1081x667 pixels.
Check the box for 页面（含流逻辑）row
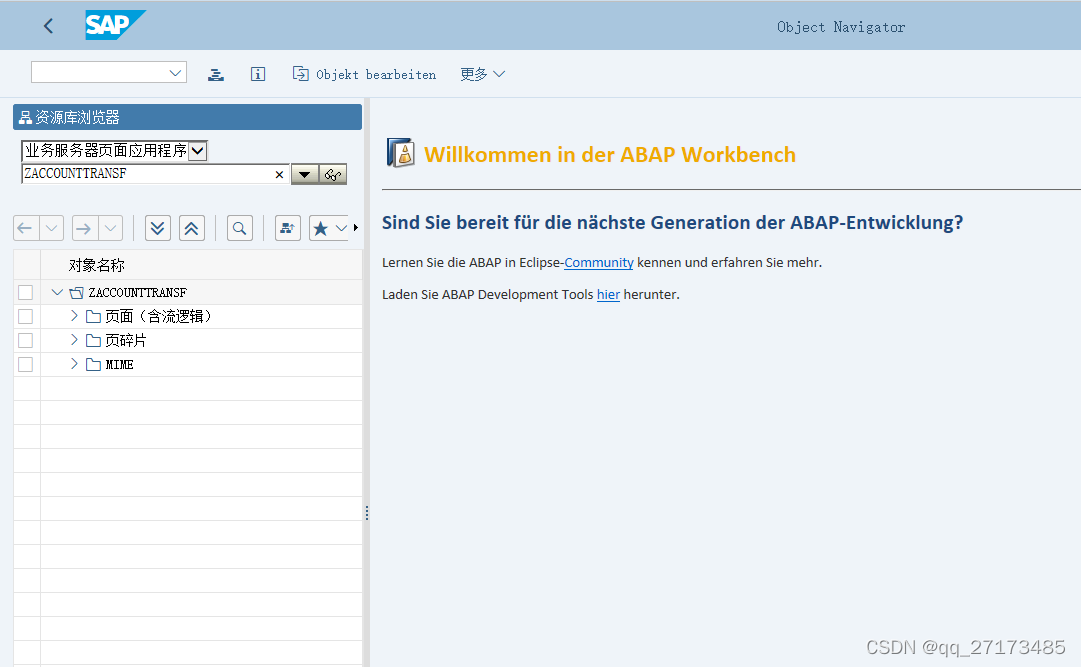(x=26, y=317)
